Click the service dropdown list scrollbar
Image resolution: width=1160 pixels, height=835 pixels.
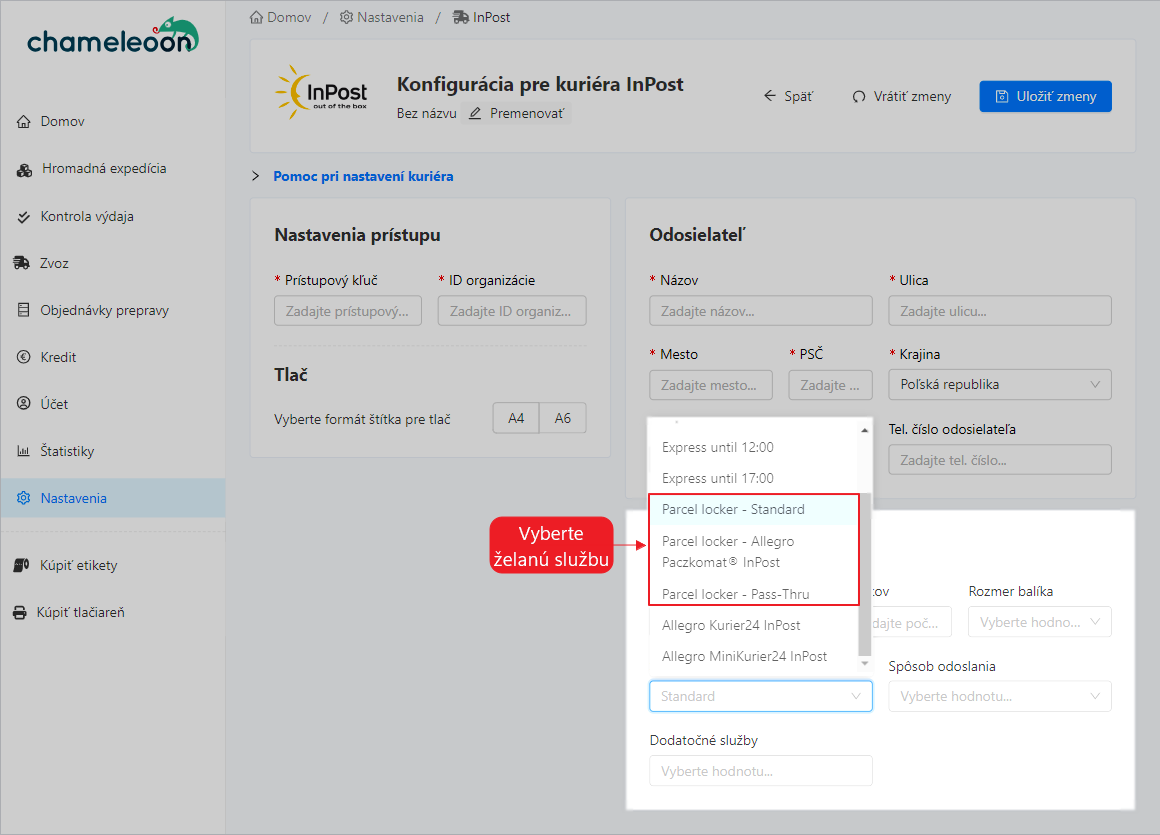tap(865, 540)
